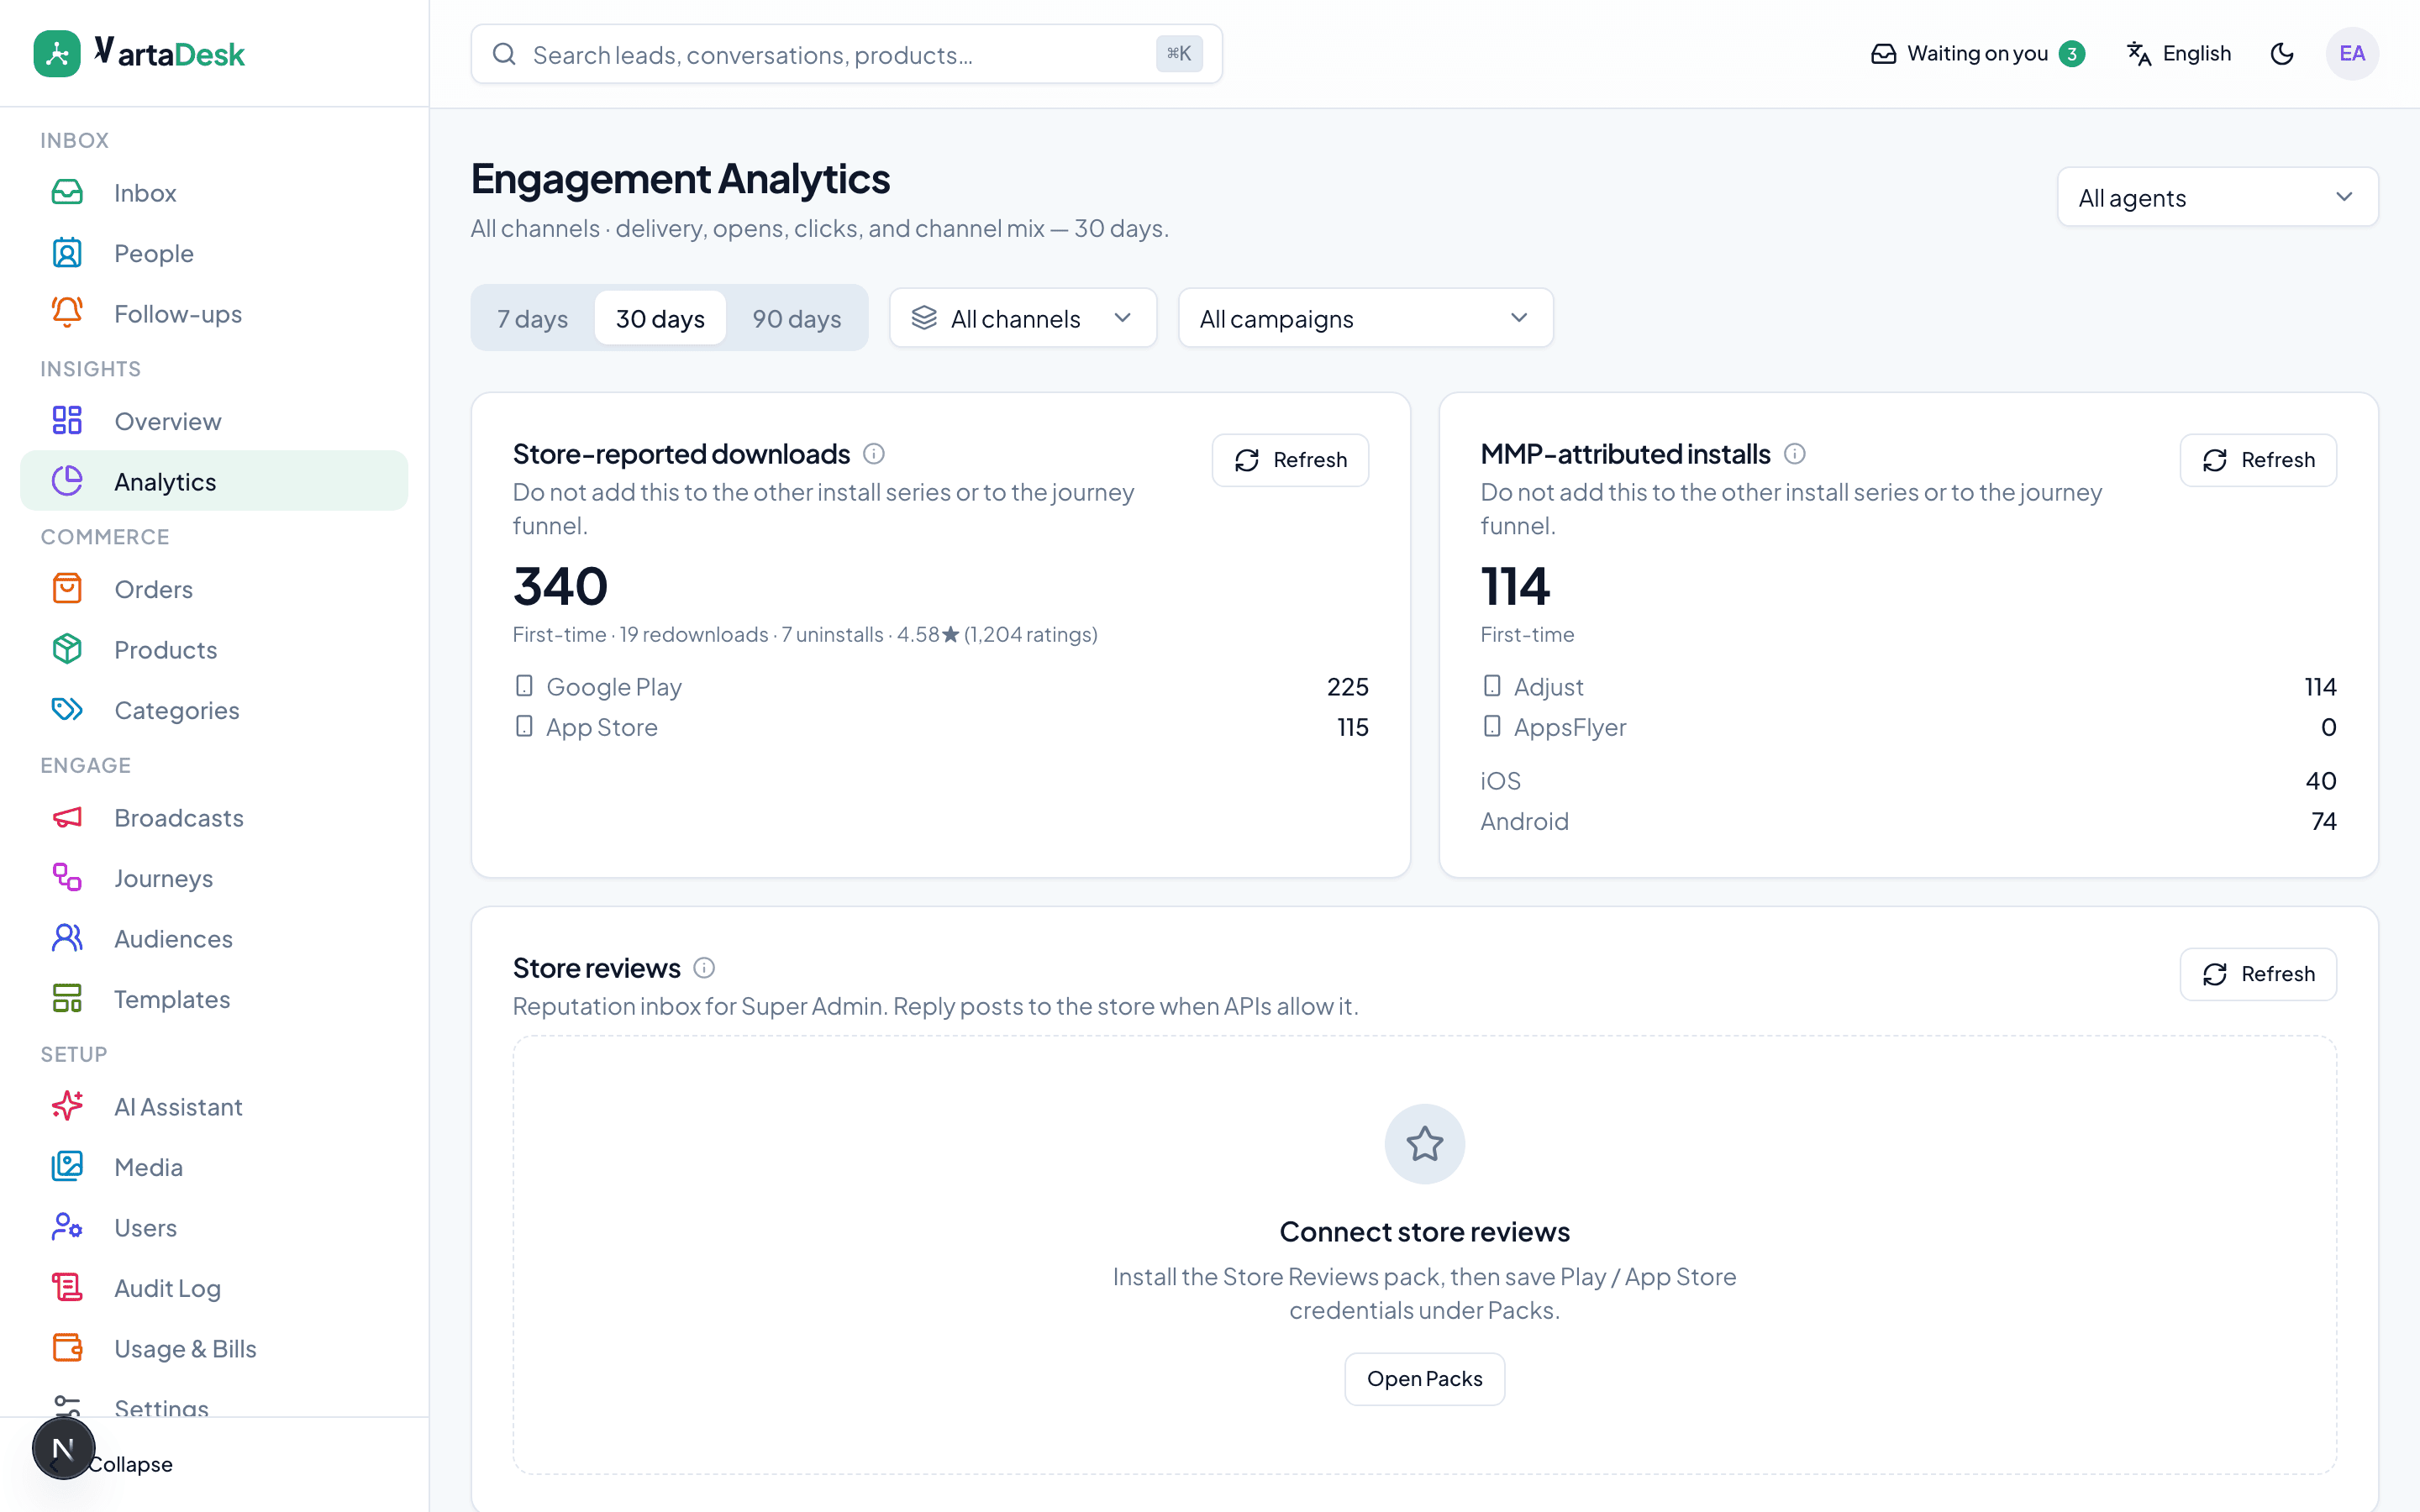Click the star icon above Connect store reviews

[1425, 1144]
